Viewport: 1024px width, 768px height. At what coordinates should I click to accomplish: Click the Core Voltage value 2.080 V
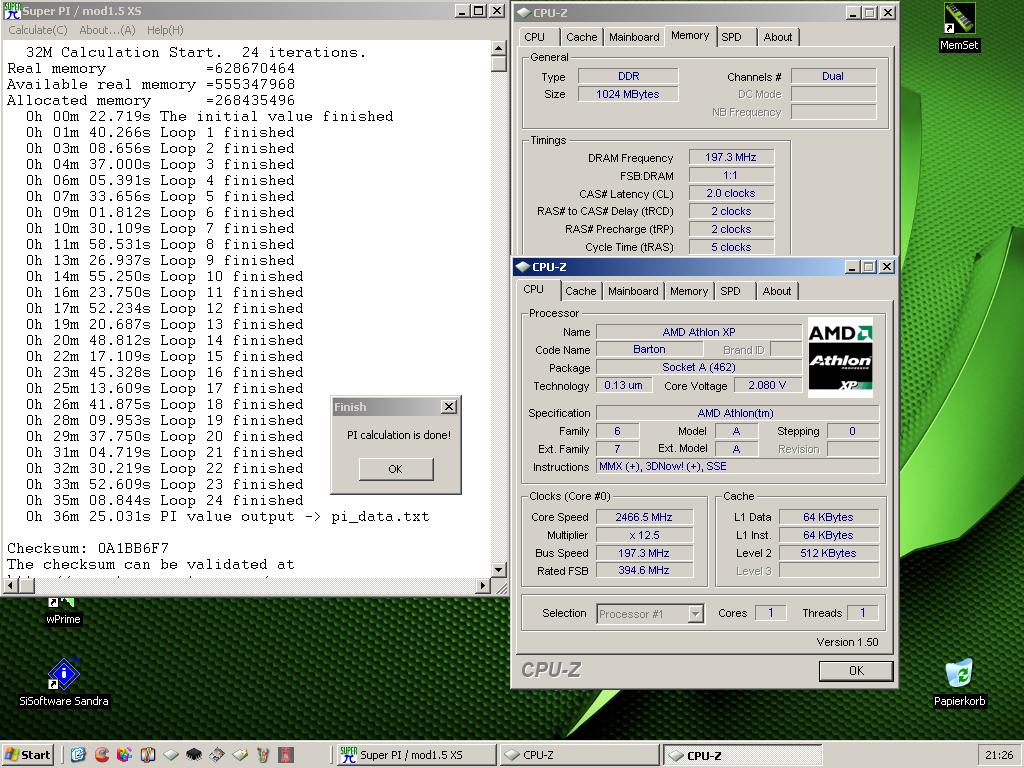[767, 385]
